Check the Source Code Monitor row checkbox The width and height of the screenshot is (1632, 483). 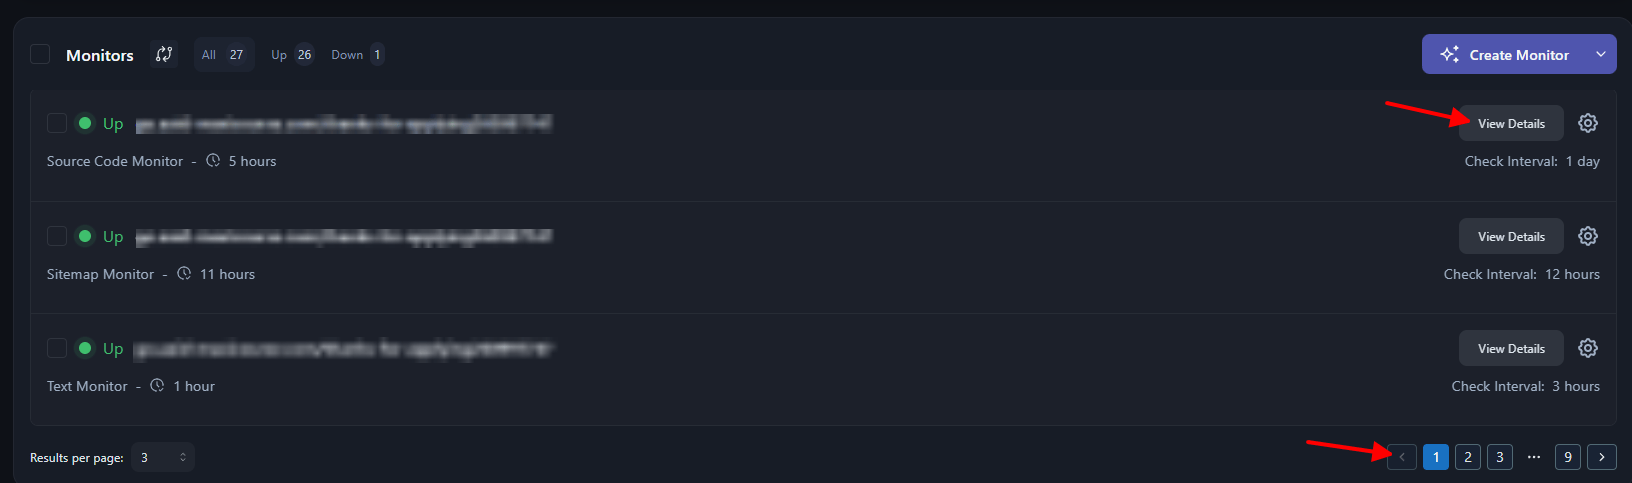57,123
